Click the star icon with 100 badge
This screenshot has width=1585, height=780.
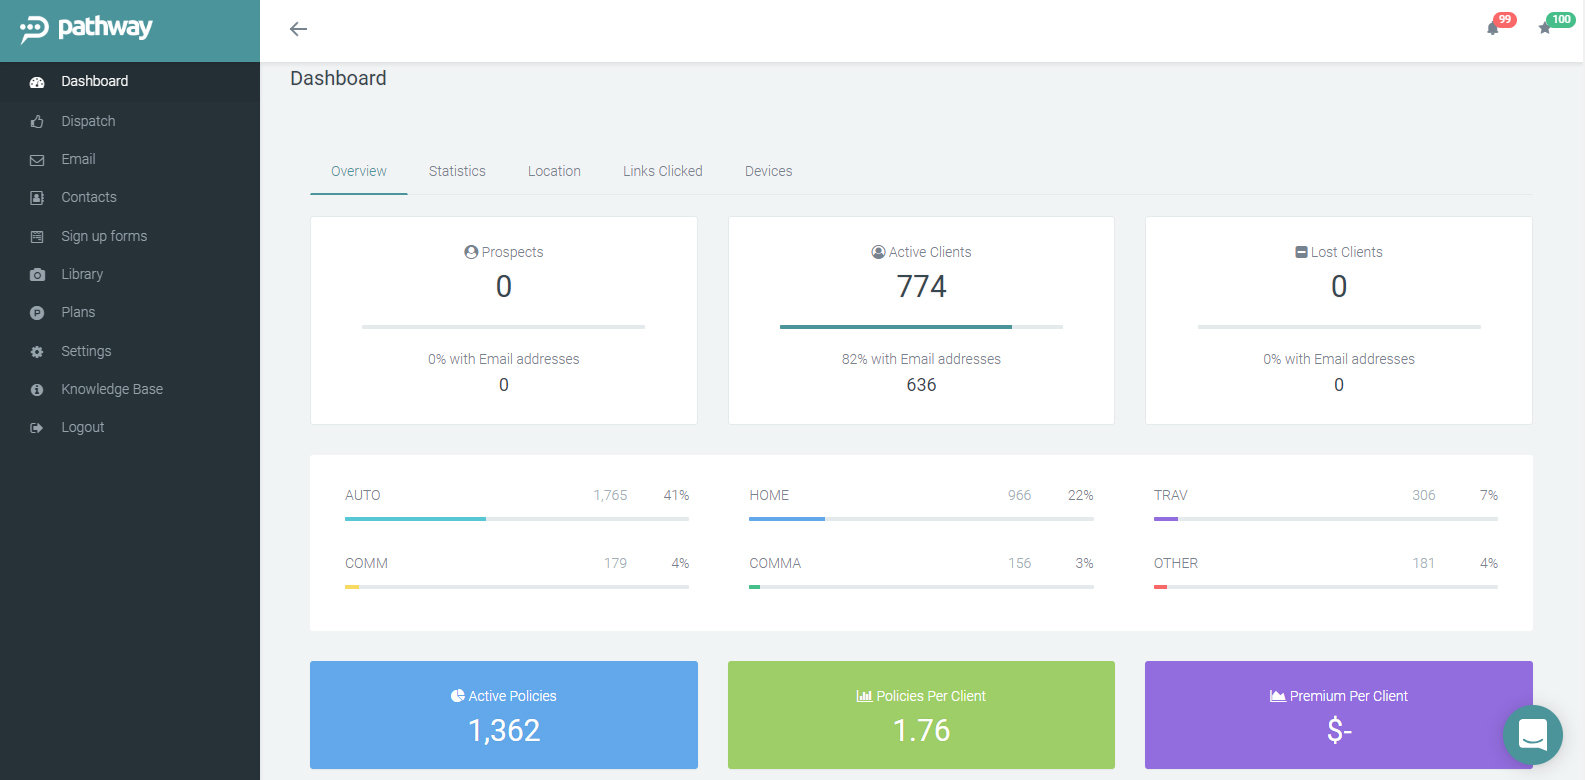(1546, 28)
